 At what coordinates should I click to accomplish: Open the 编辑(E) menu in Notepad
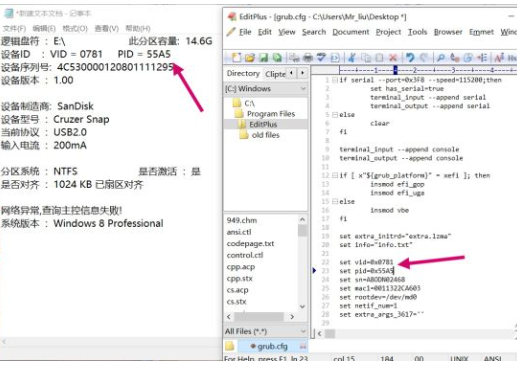click(x=44, y=28)
